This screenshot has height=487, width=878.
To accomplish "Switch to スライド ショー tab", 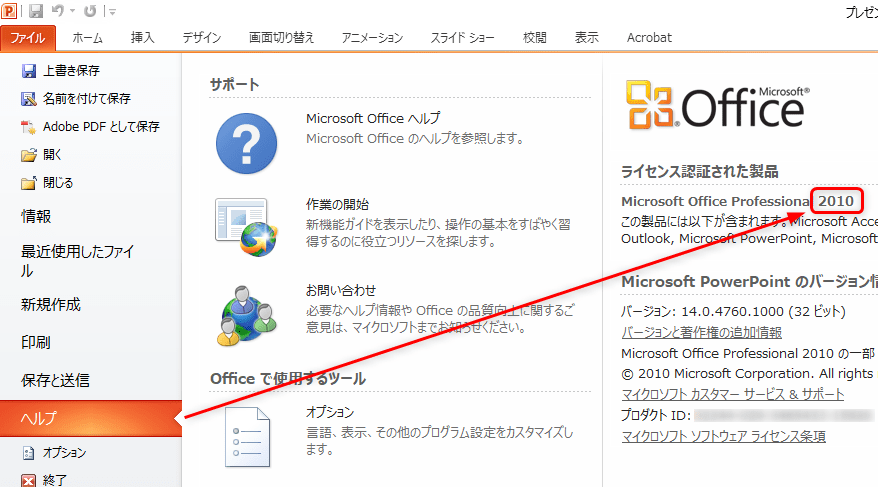I will [x=463, y=38].
